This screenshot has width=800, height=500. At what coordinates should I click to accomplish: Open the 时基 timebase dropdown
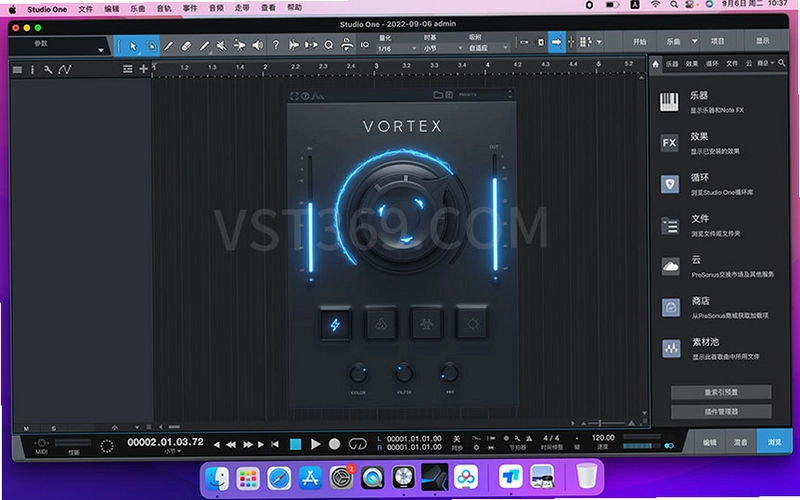[442, 48]
